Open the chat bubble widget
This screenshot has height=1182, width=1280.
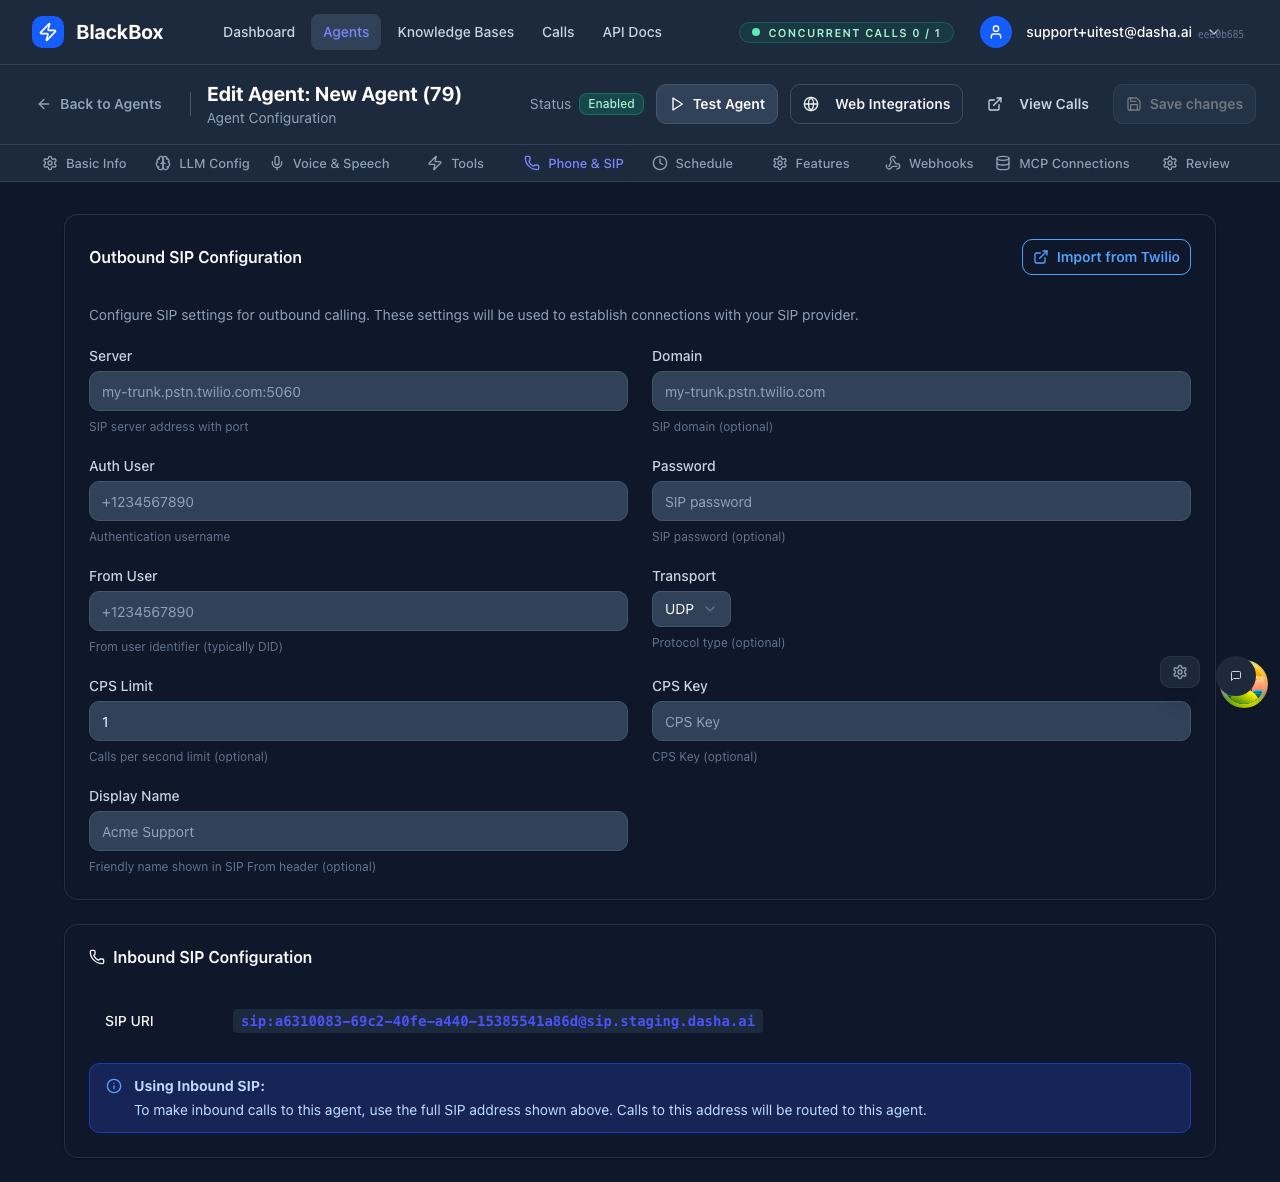click(1236, 676)
